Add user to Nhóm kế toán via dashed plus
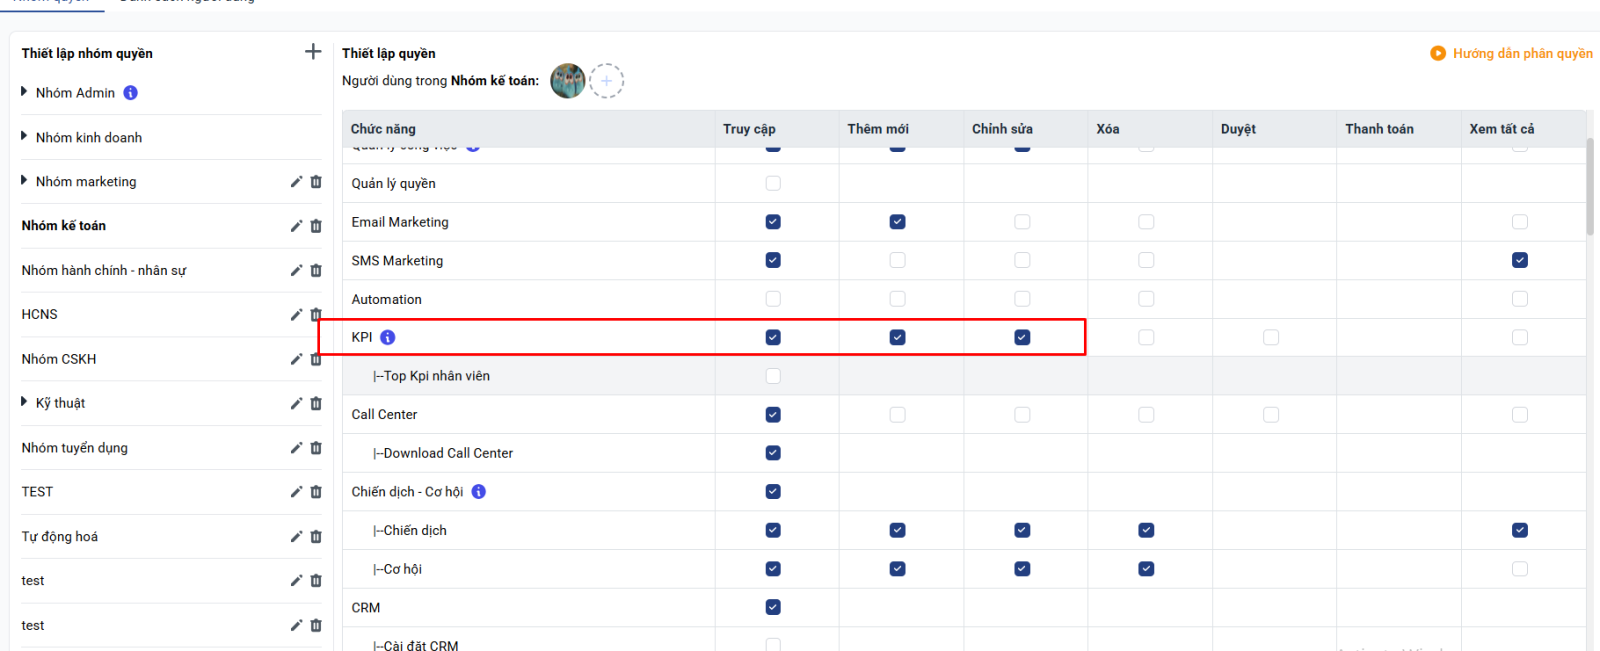Image resolution: width=1600 pixels, height=651 pixels. click(x=606, y=81)
